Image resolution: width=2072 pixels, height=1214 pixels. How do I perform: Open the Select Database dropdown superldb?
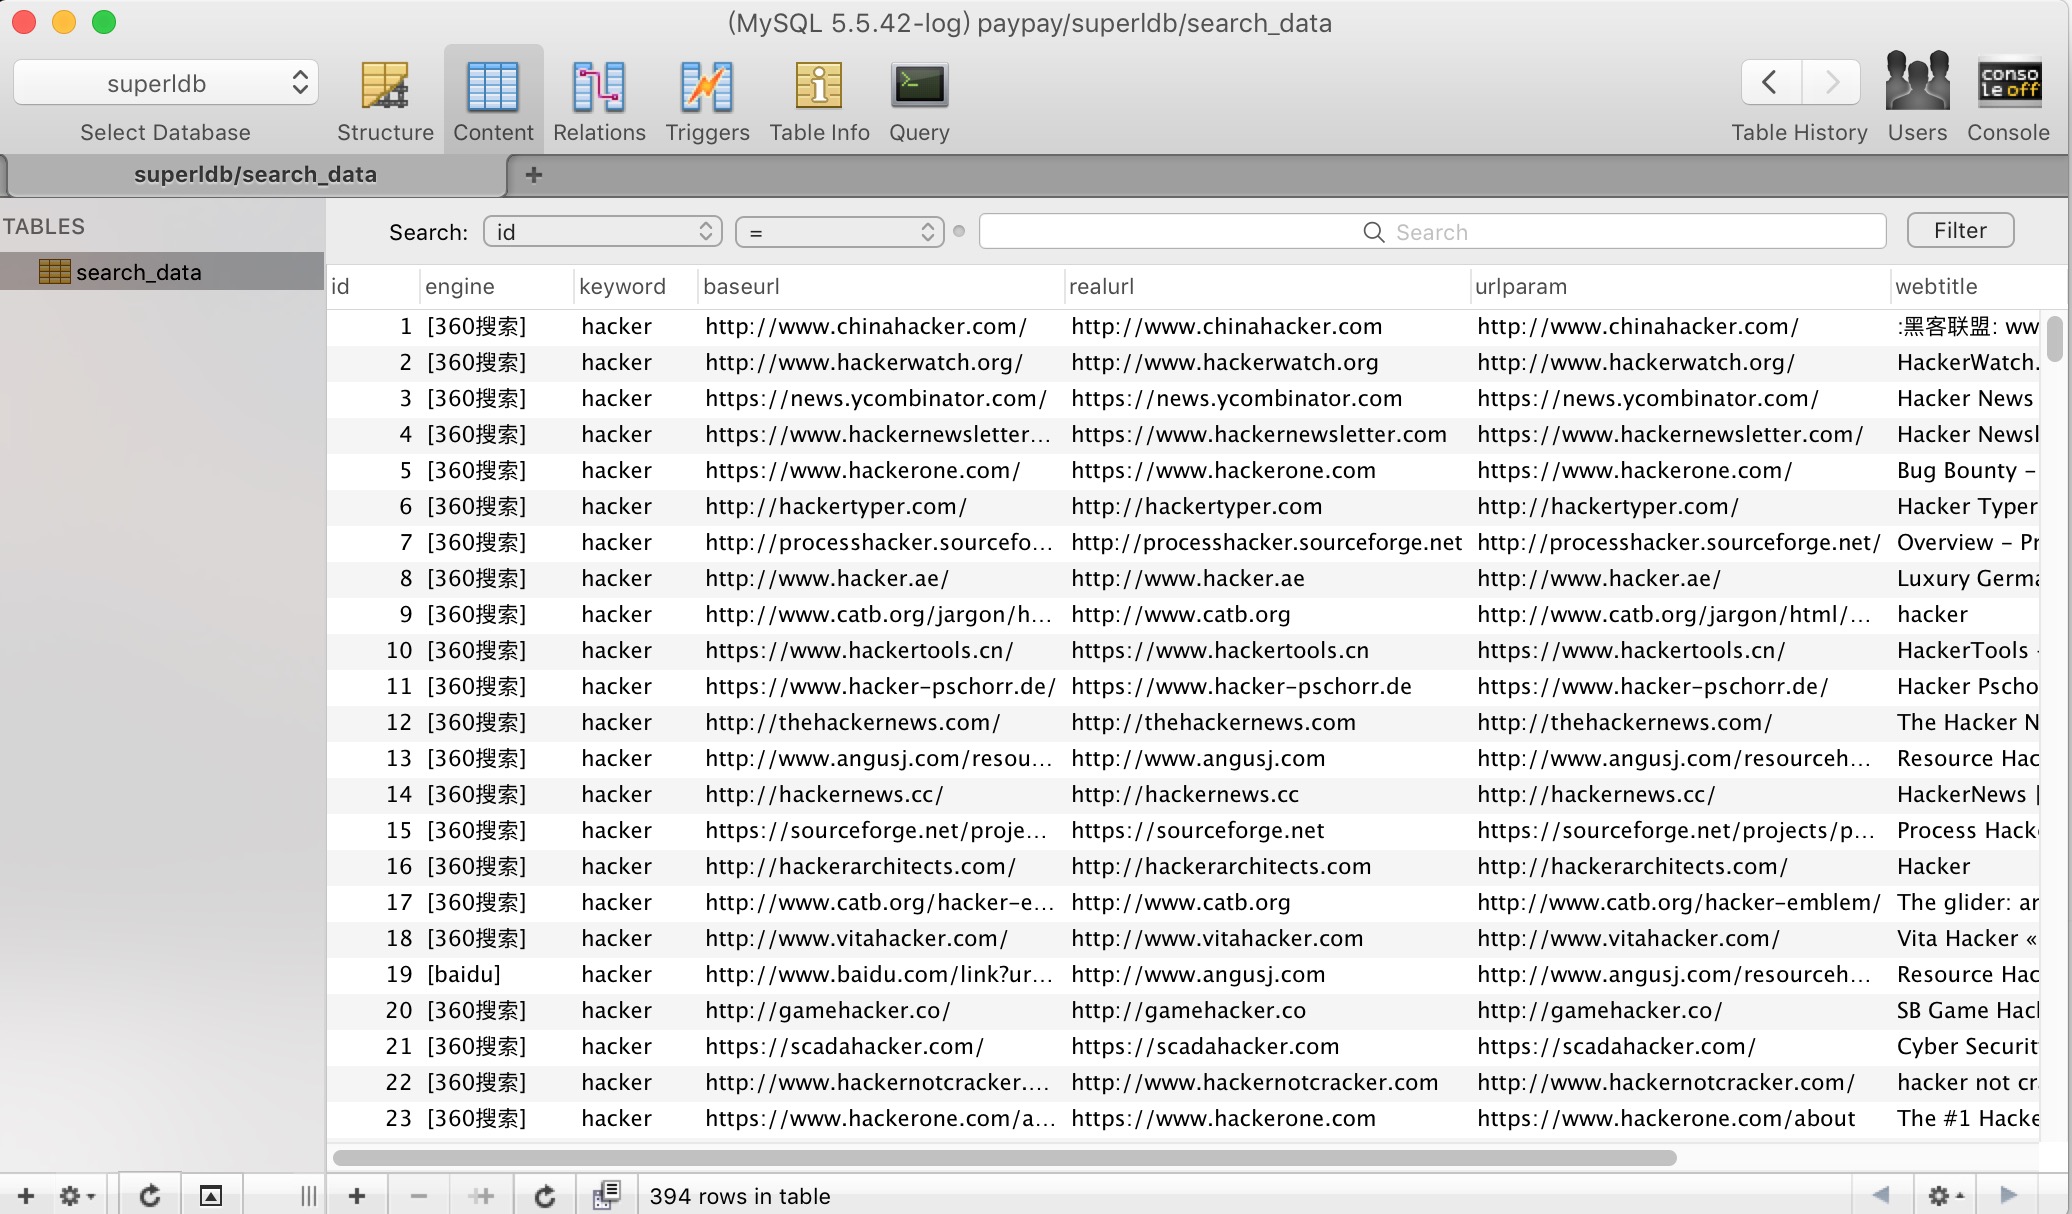click(x=166, y=83)
